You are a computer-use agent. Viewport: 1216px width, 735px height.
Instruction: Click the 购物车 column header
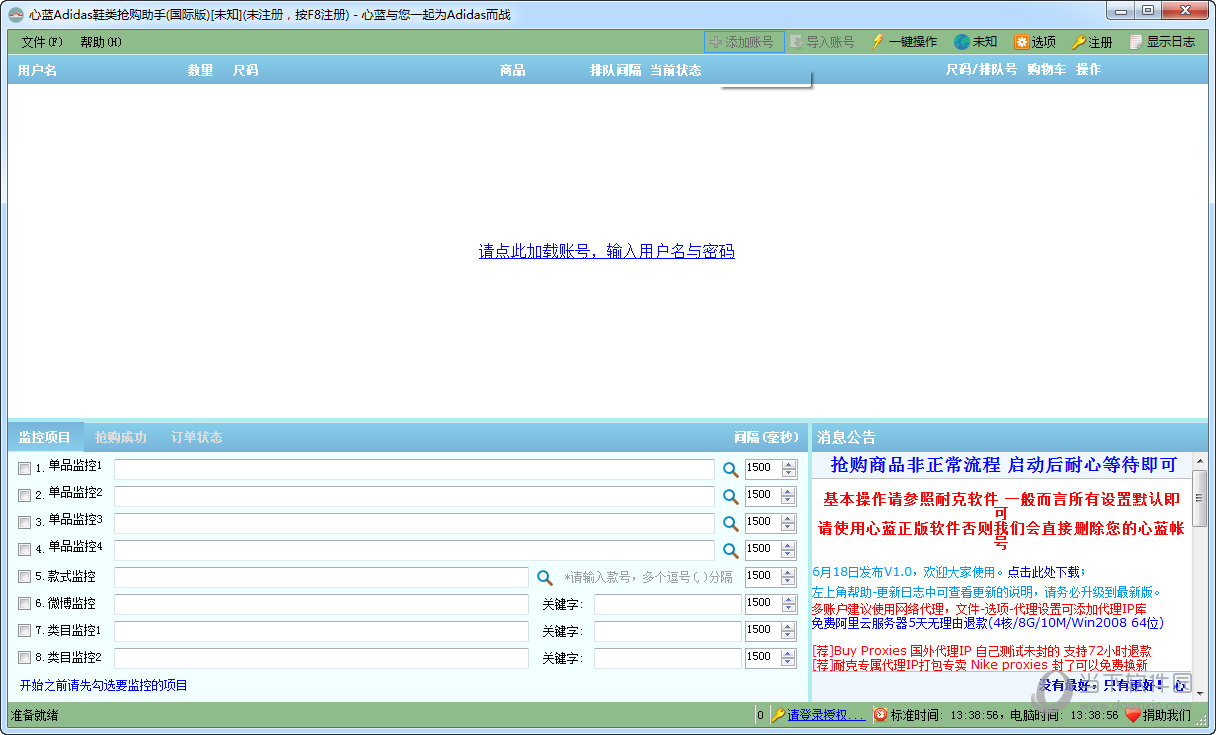(x=1046, y=70)
